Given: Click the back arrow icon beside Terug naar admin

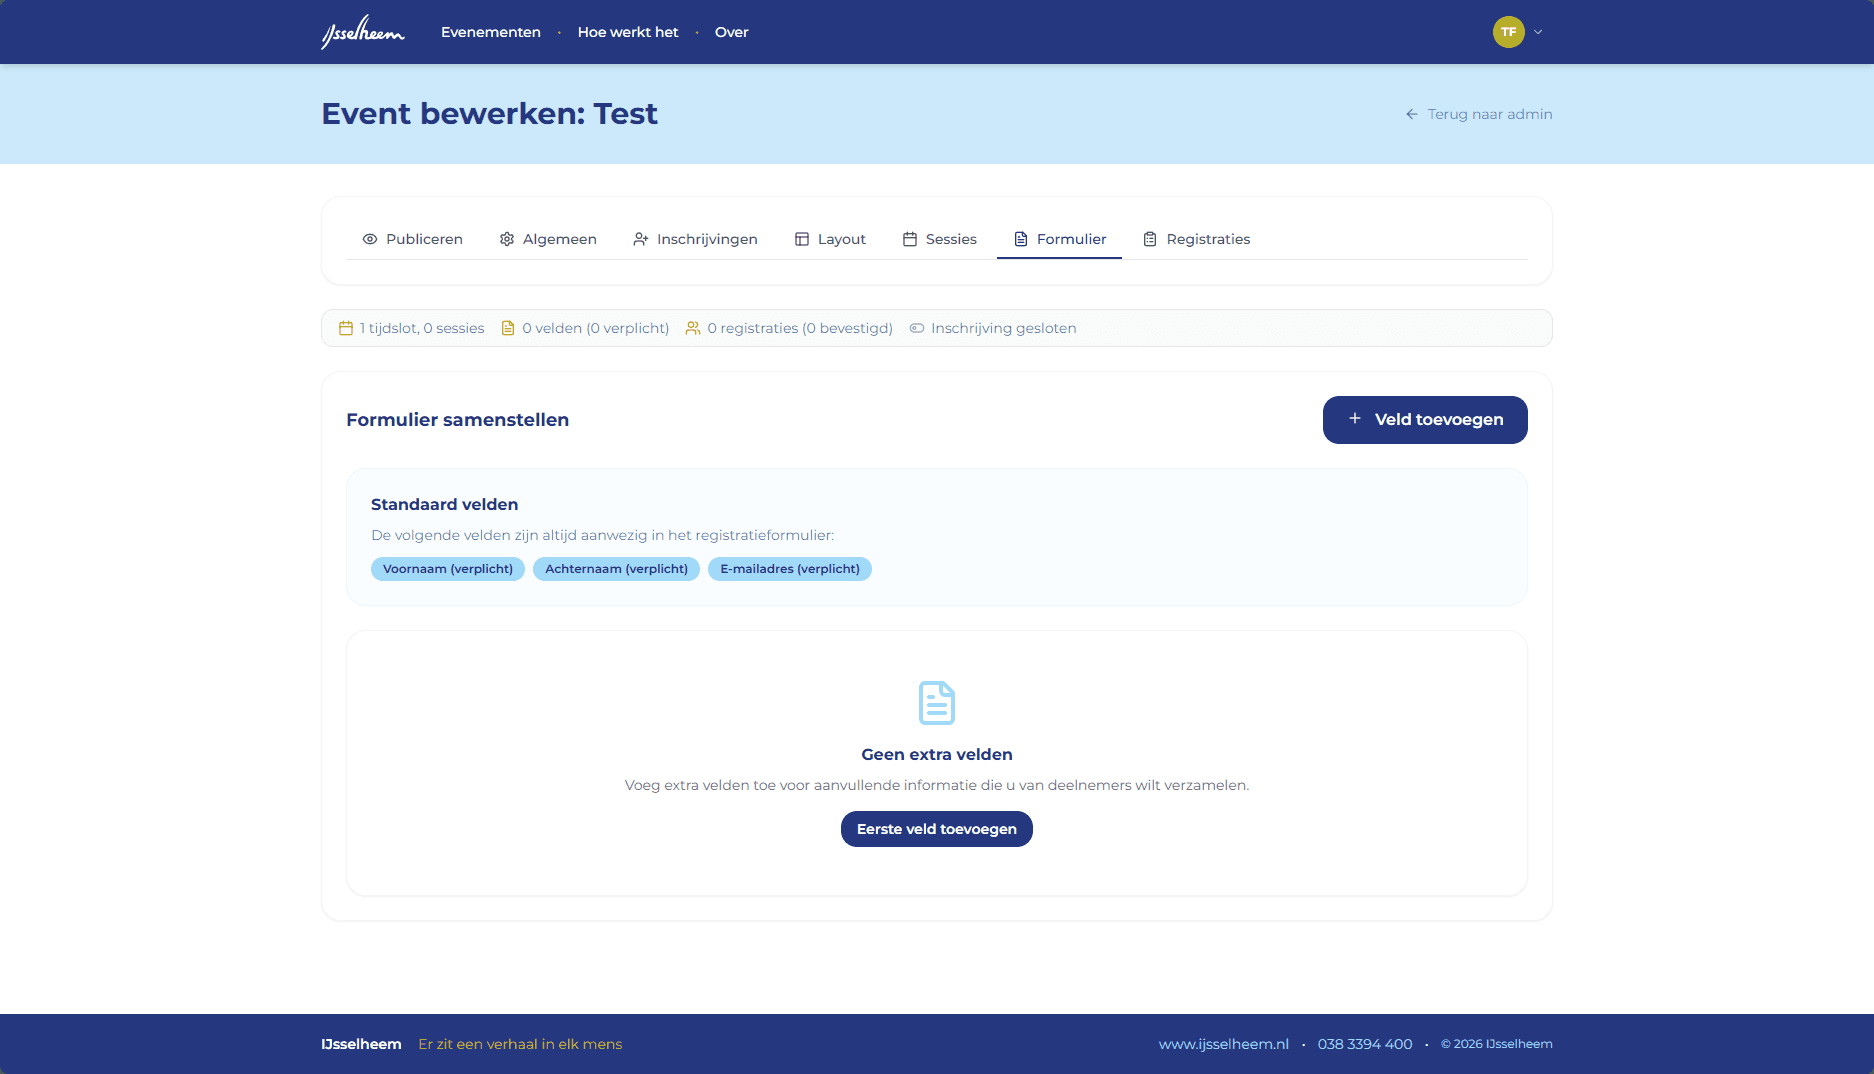Looking at the screenshot, I should tap(1412, 114).
